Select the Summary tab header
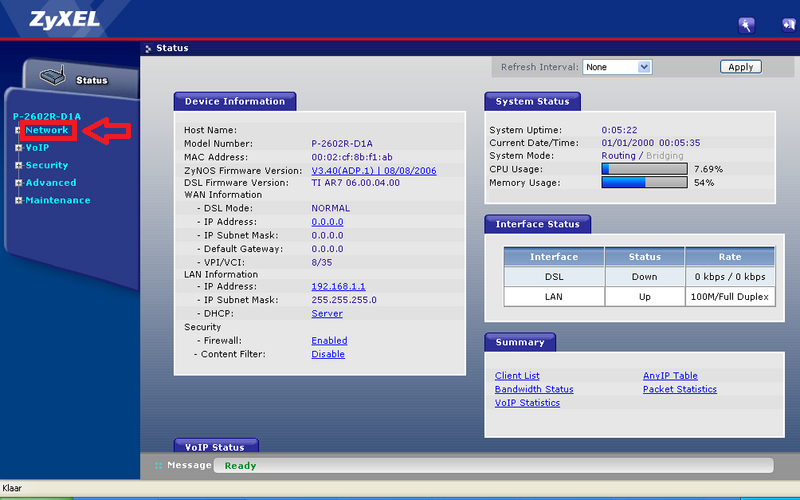The height and width of the screenshot is (500, 800). click(x=520, y=342)
